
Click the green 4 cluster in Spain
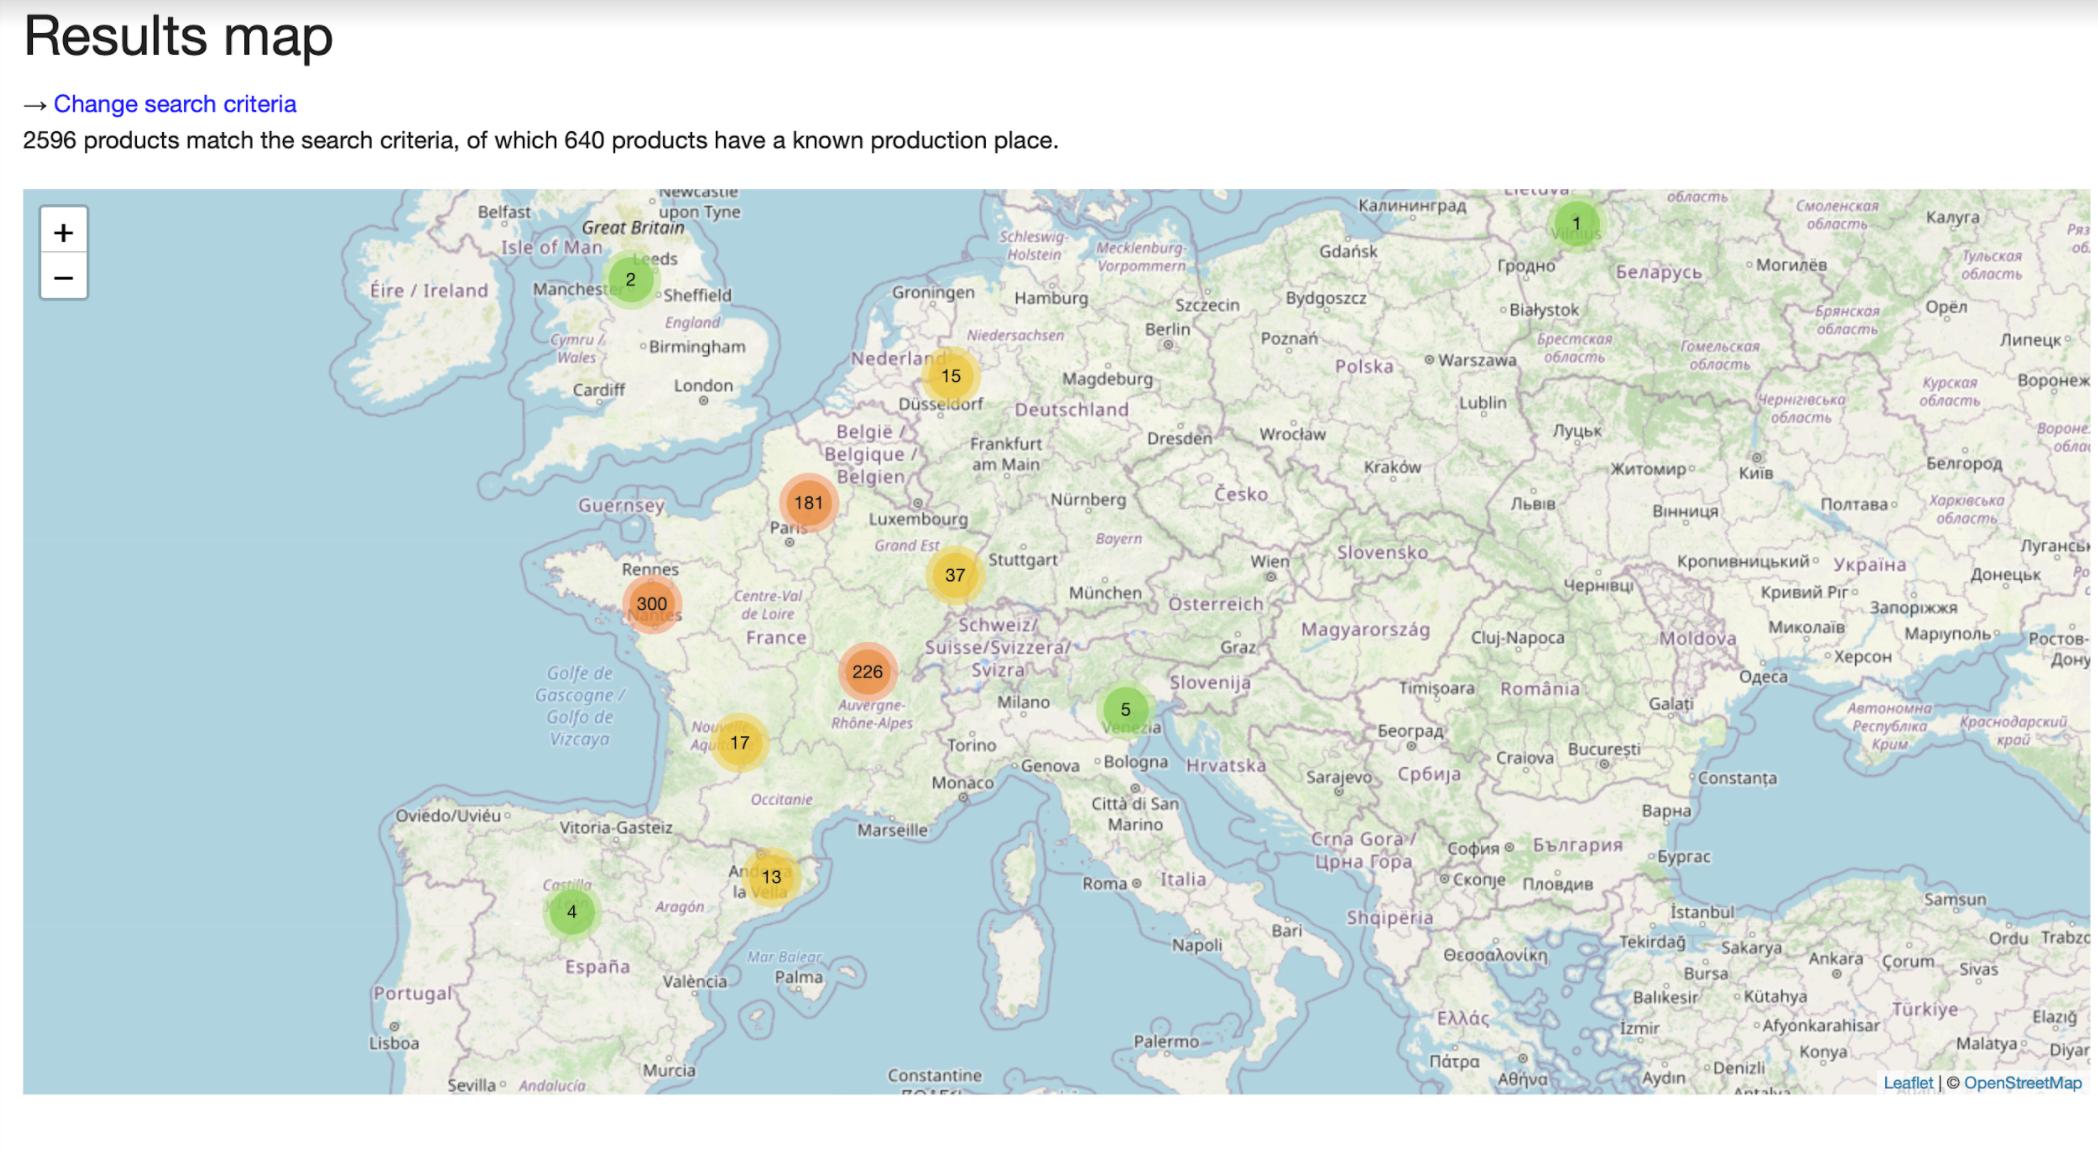click(x=572, y=912)
